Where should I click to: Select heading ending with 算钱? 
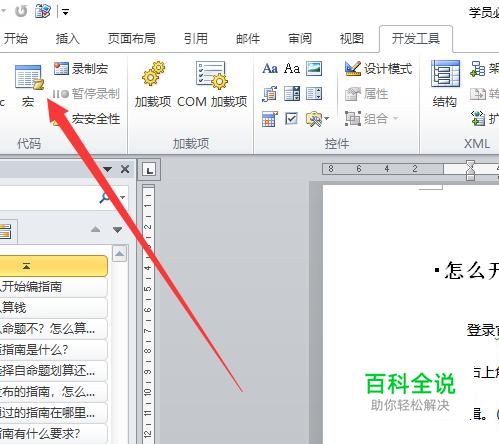(53, 307)
